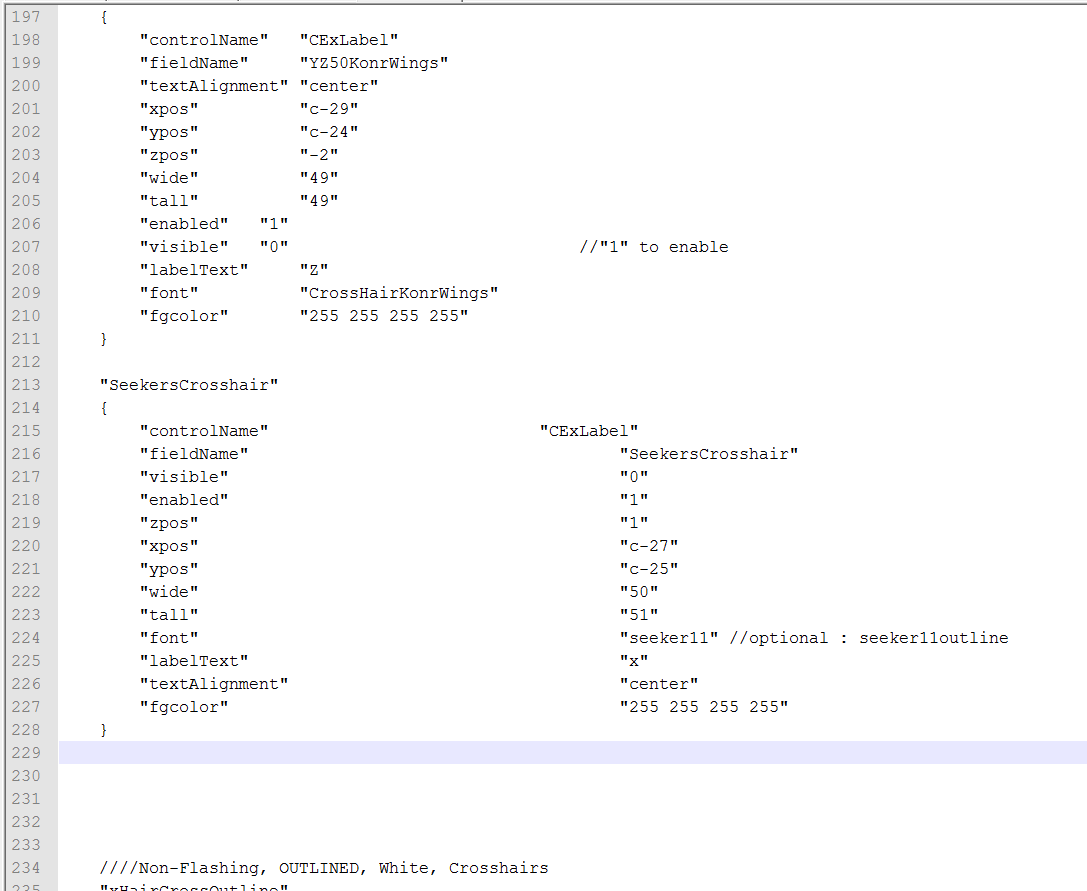1087x891 pixels.
Task: Place cursor on closing brace at line 228
Action: (x=104, y=730)
